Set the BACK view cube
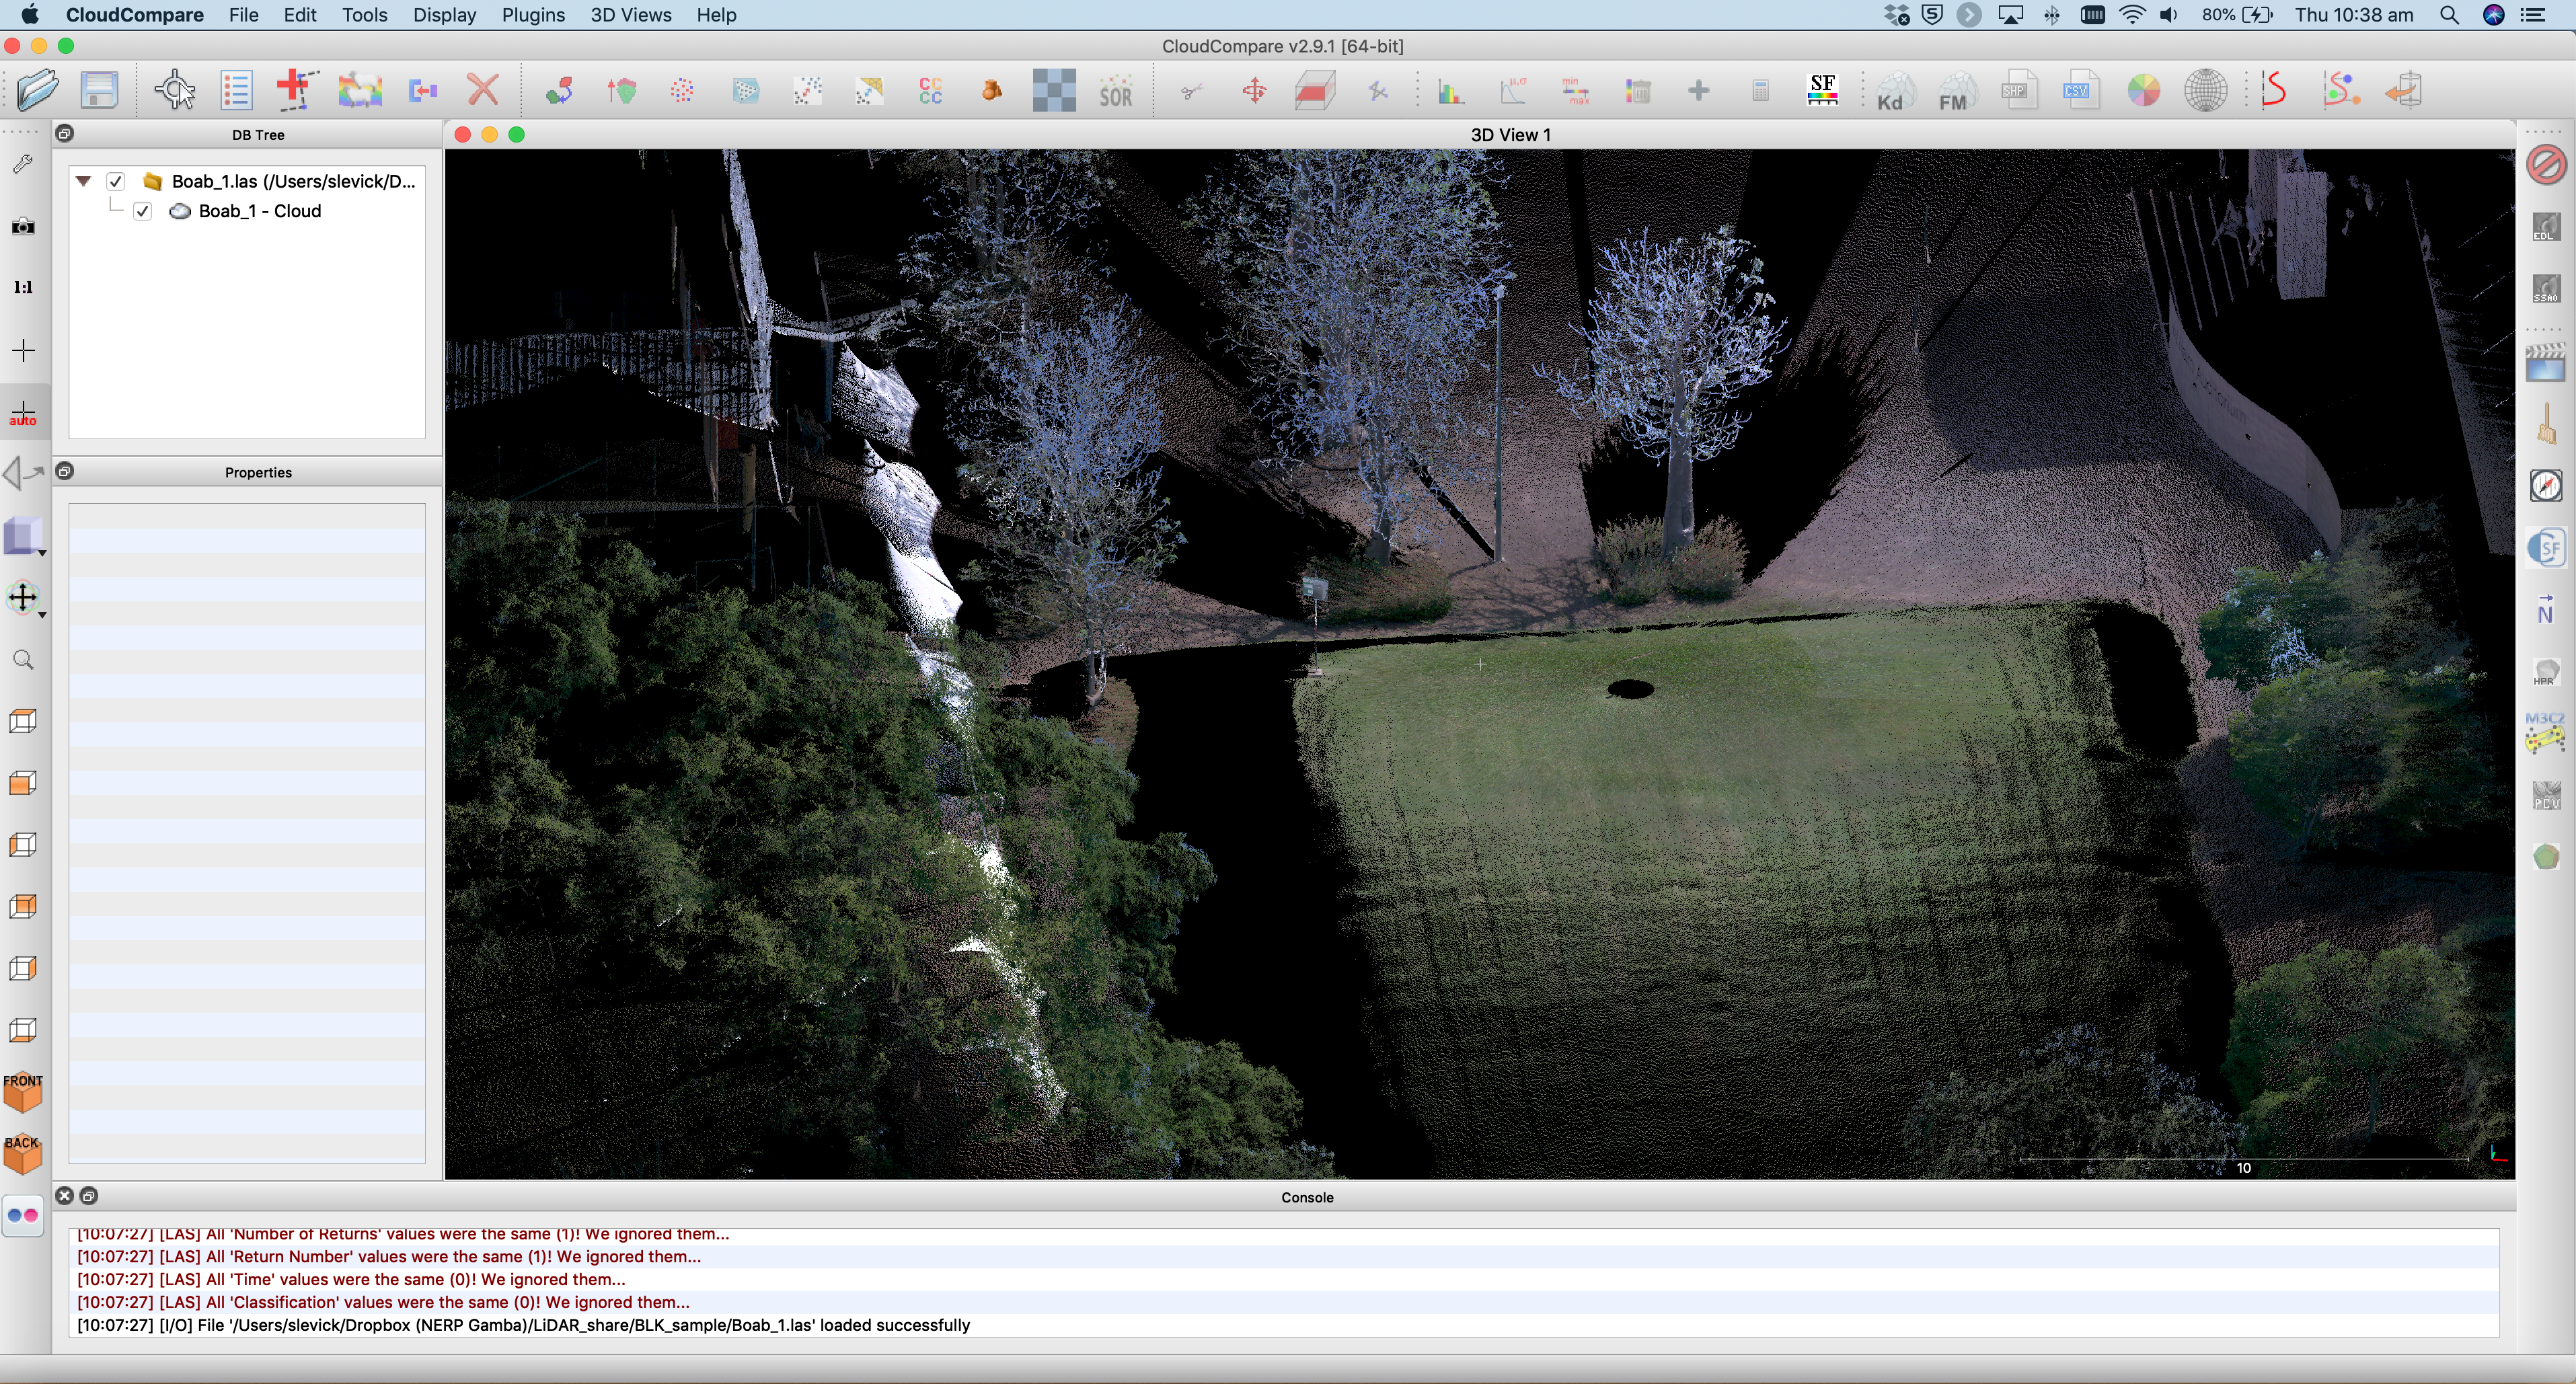 [23, 1154]
